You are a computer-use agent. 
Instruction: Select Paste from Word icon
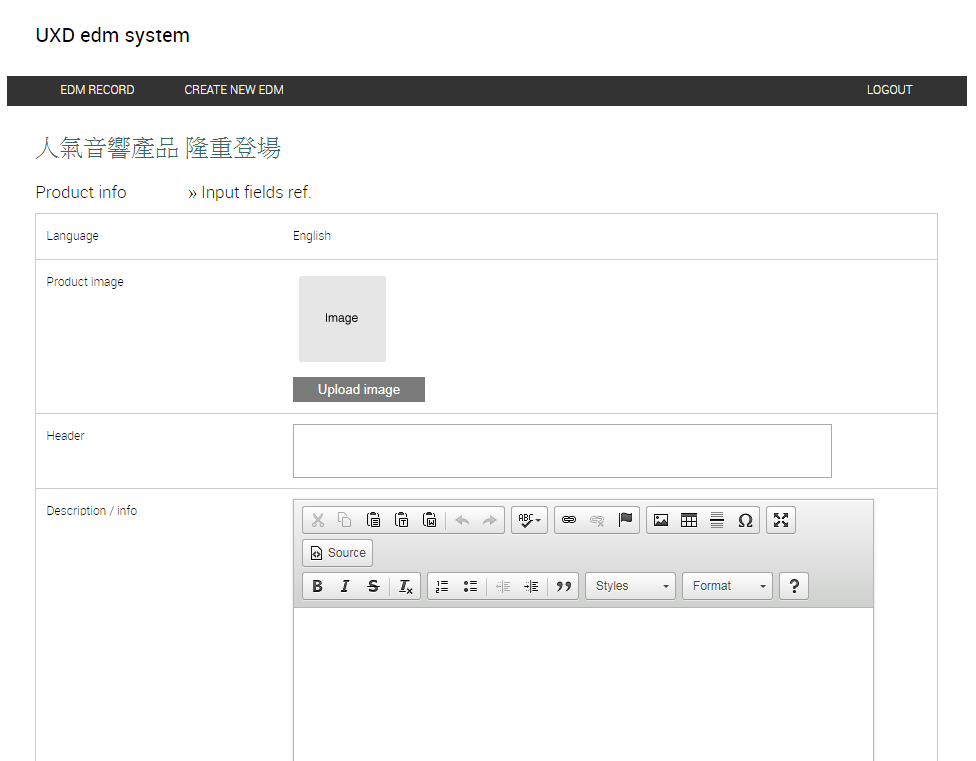coord(429,520)
